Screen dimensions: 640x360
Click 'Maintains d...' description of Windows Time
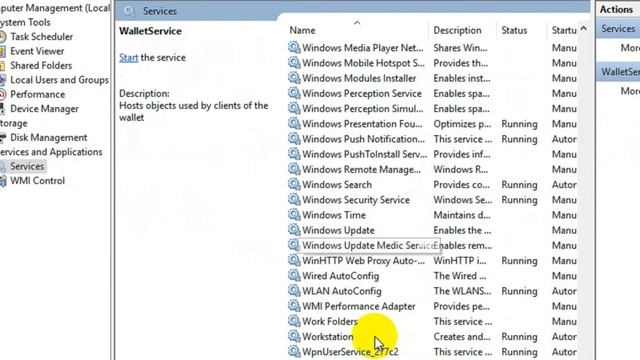pyautogui.click(x=462, y=215)
